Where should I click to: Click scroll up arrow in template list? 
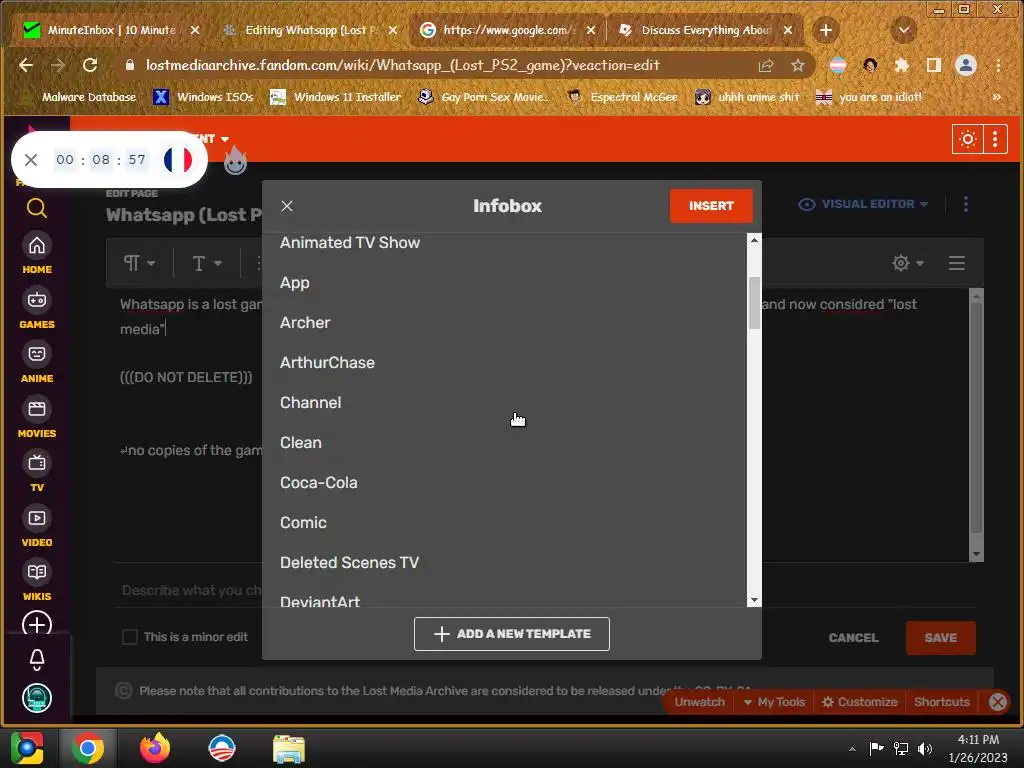pyautogui.click(x=754, y=240)
